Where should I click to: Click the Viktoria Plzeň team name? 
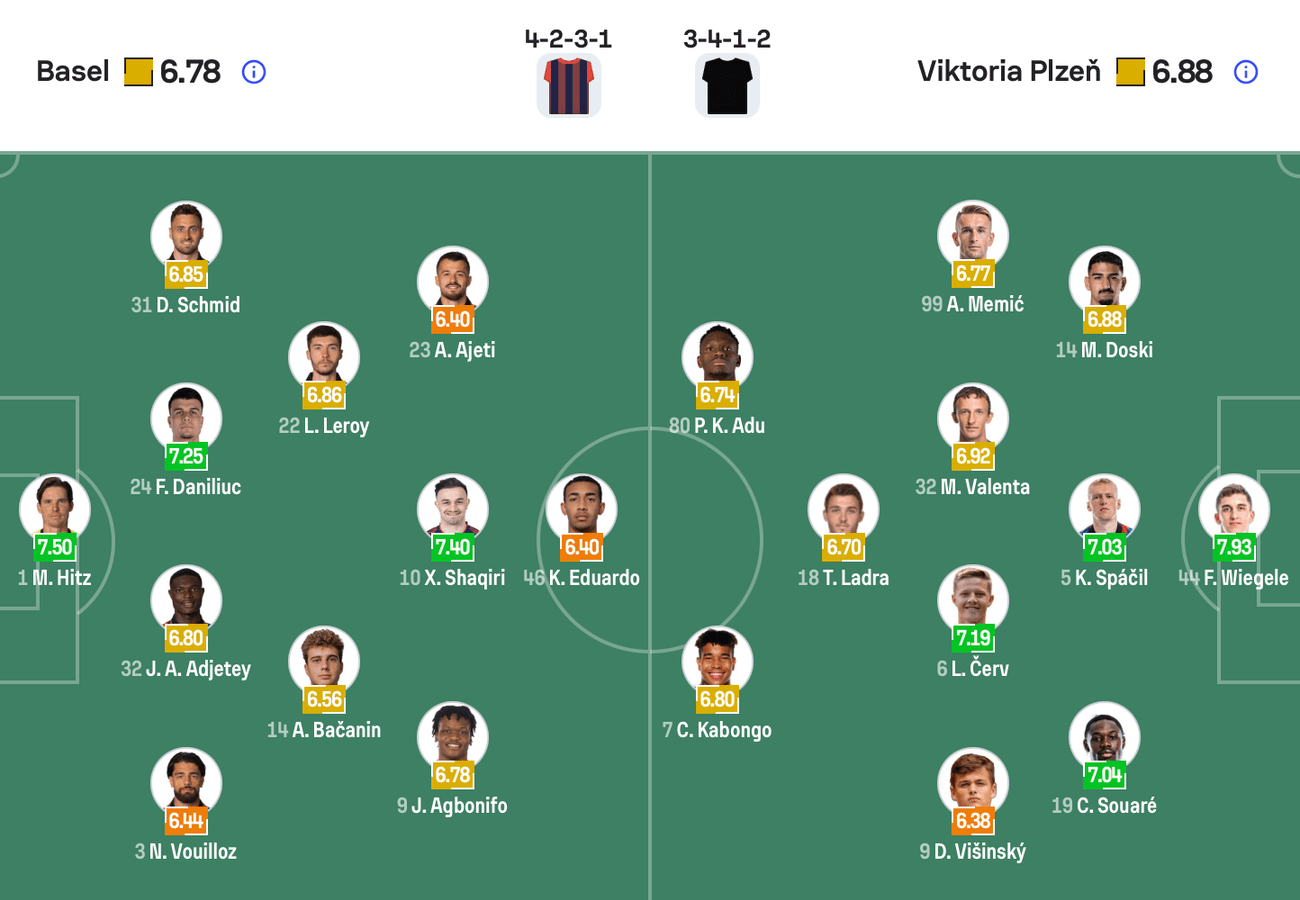pos(1007,71)
